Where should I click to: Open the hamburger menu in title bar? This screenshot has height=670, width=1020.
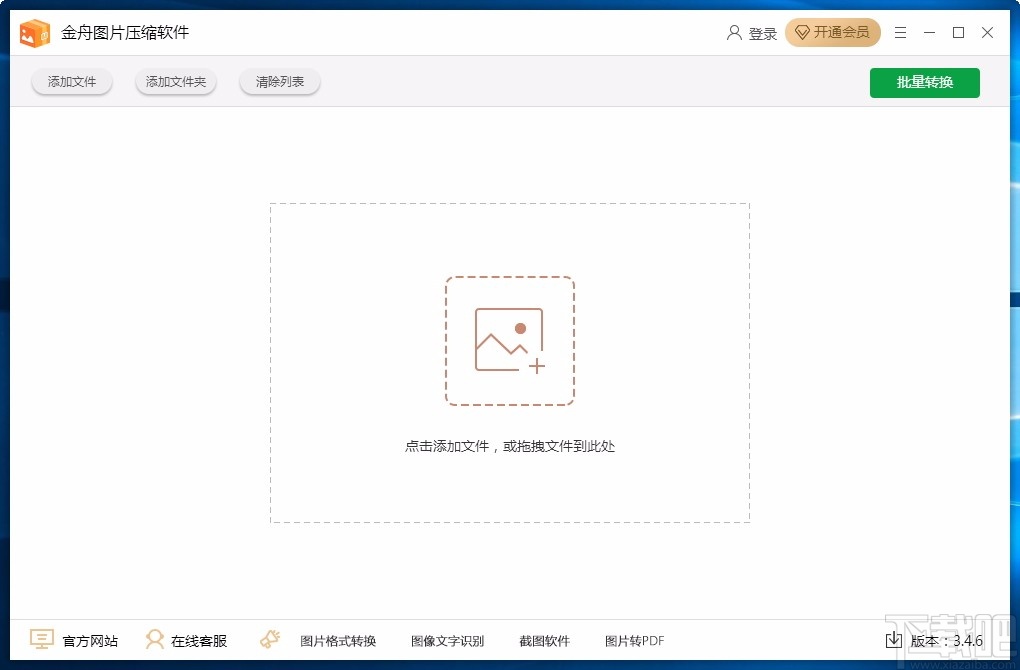900,32
